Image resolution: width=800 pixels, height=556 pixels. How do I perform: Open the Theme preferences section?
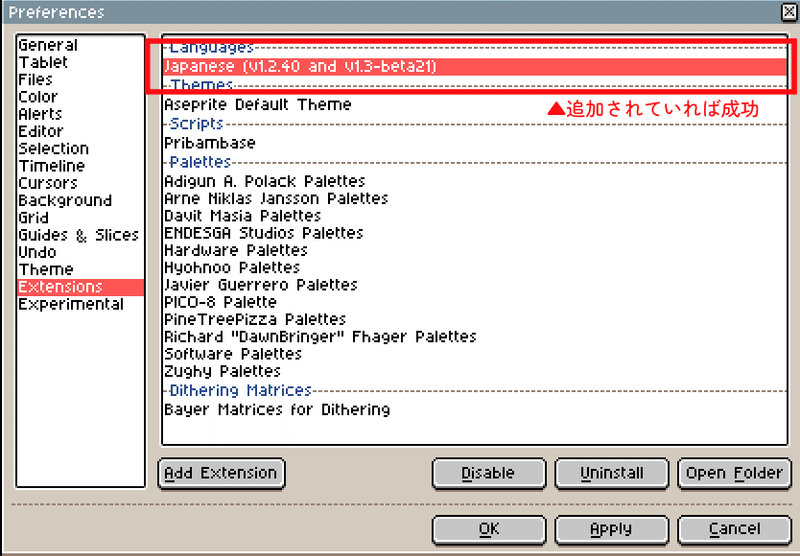point(81,269)
